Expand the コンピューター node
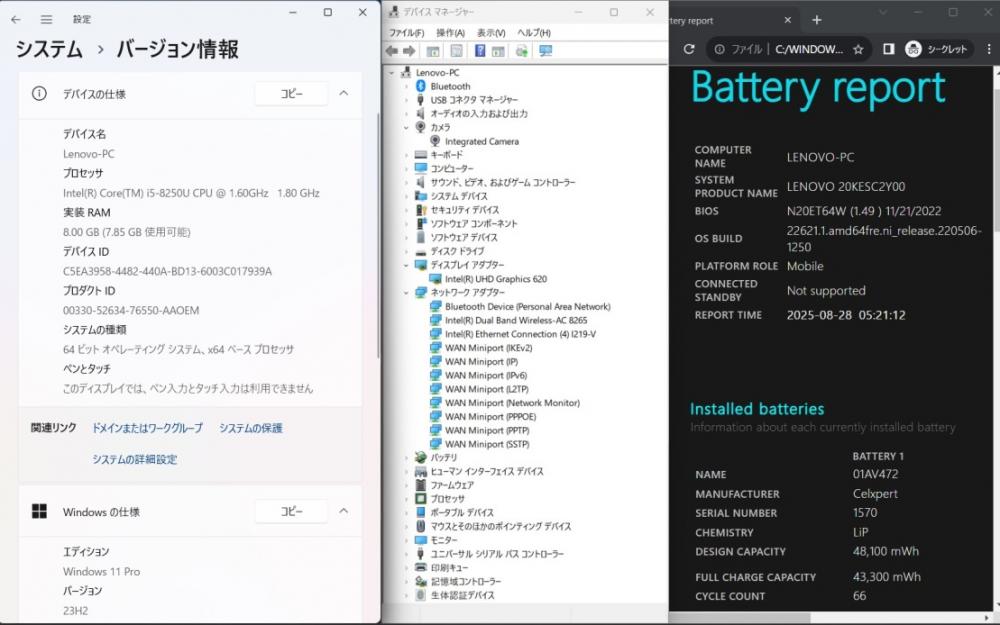The height and width of the screenshot is (625, 1000). pos(406,168)
